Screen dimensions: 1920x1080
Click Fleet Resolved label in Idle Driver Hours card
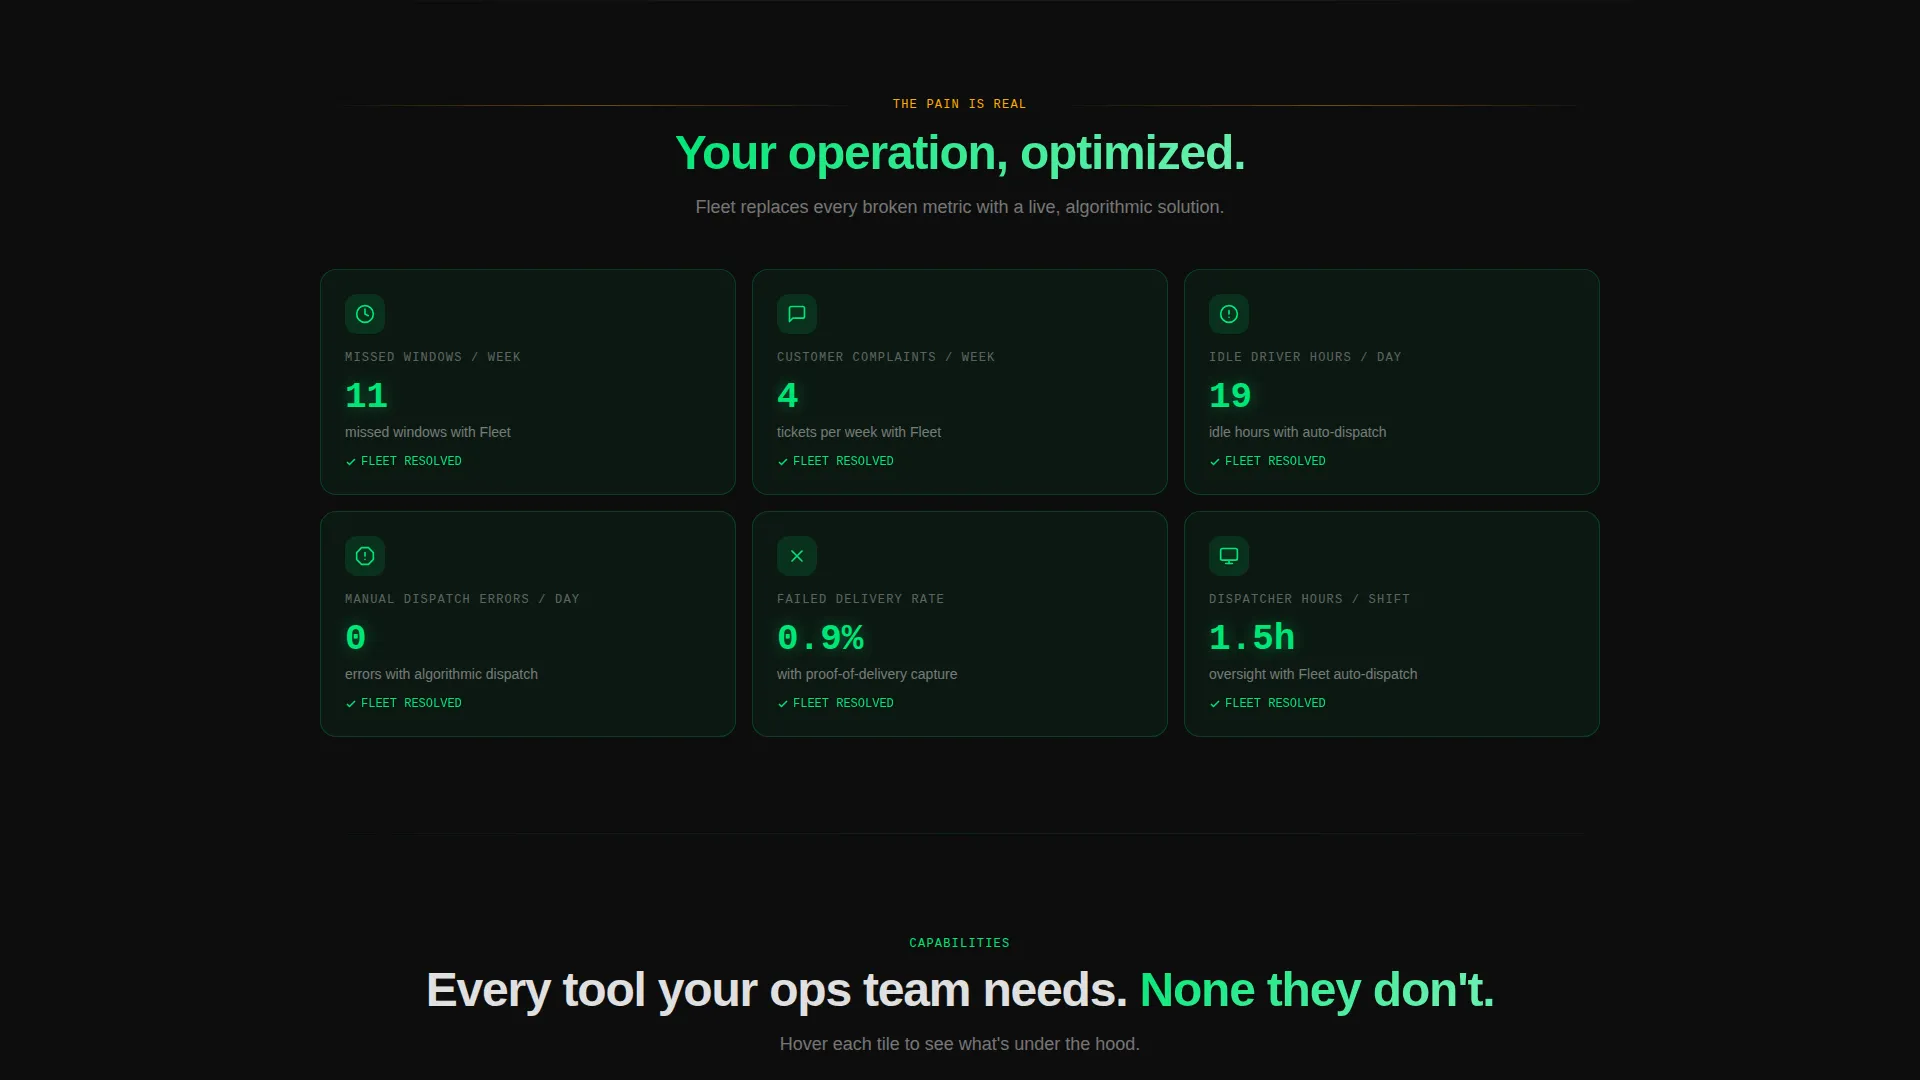coord(1275,461)
